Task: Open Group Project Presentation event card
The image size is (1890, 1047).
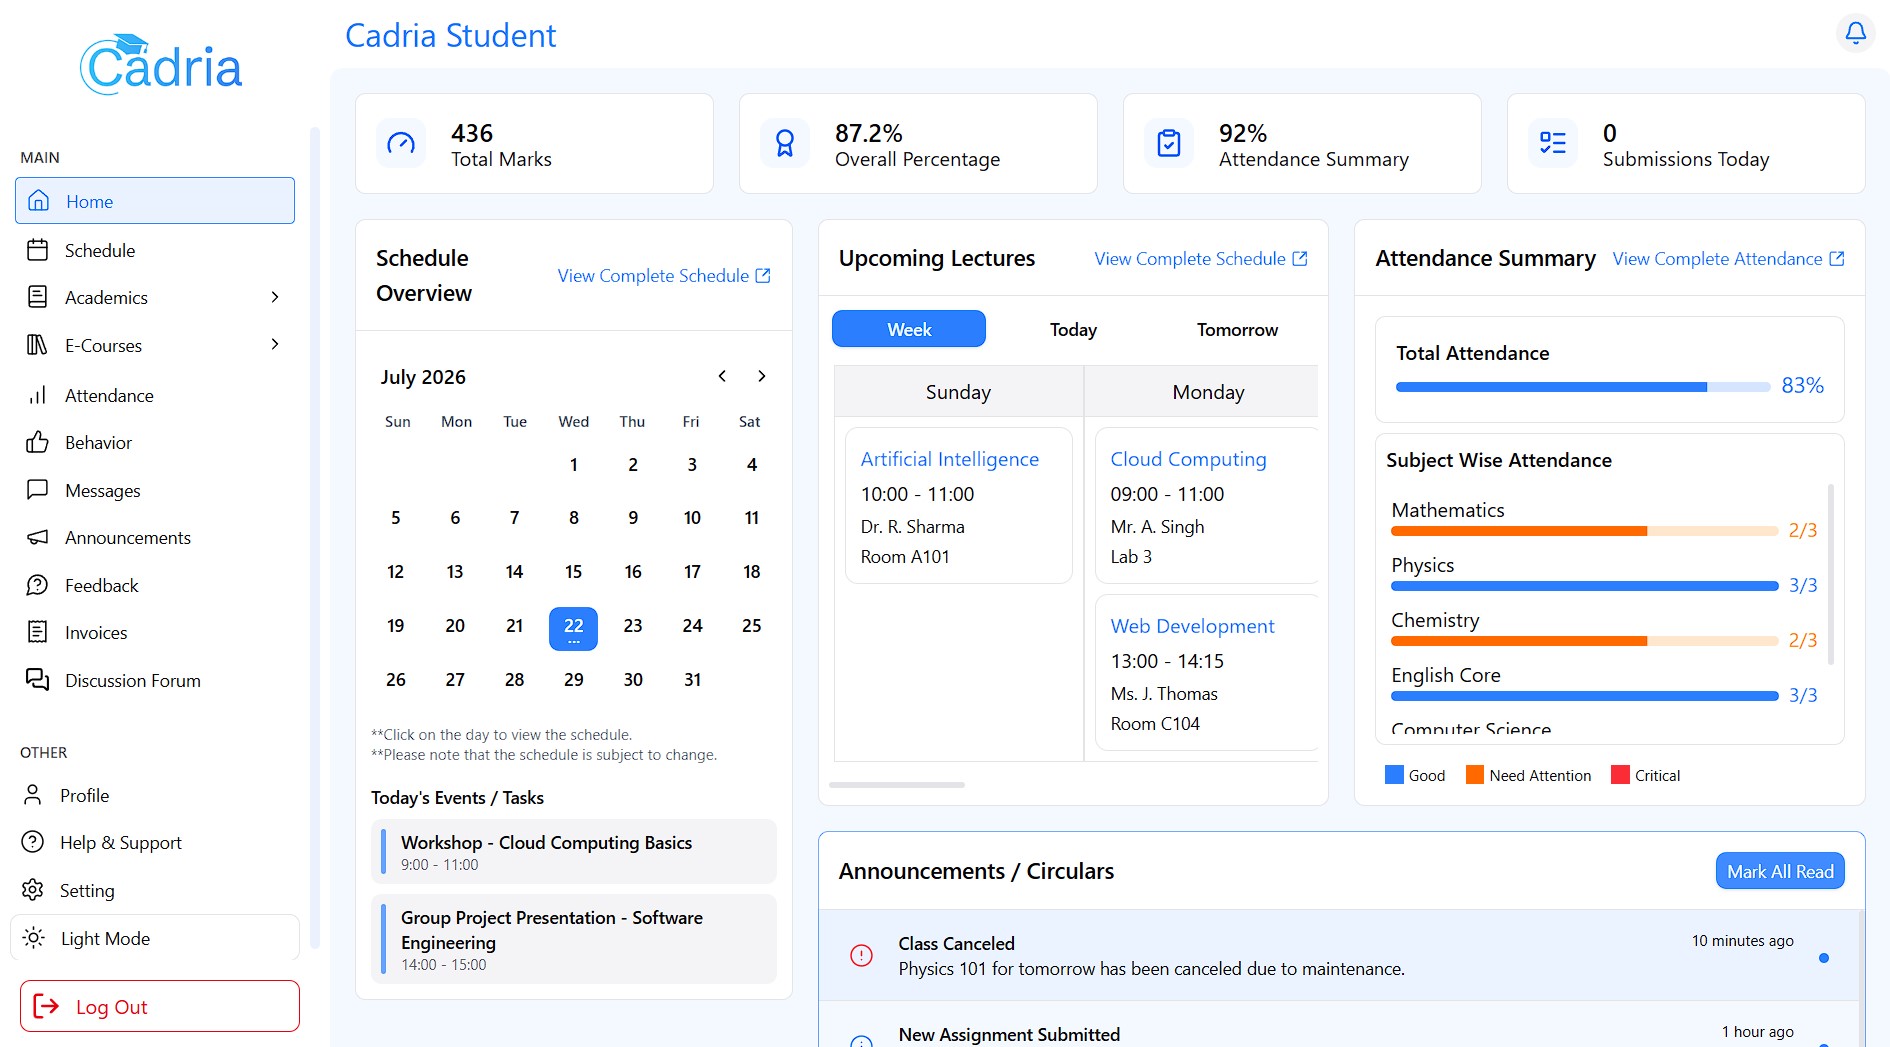Action: pos(573,939)
